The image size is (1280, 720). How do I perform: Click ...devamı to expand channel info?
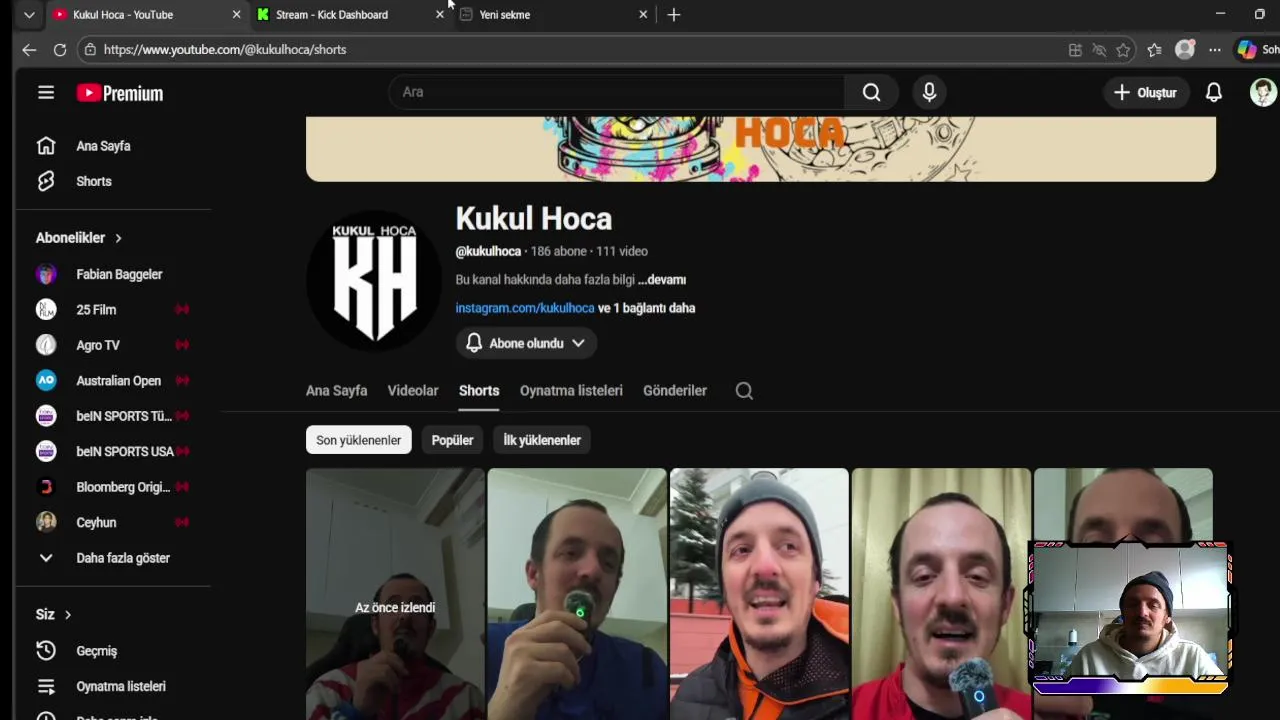662,280
